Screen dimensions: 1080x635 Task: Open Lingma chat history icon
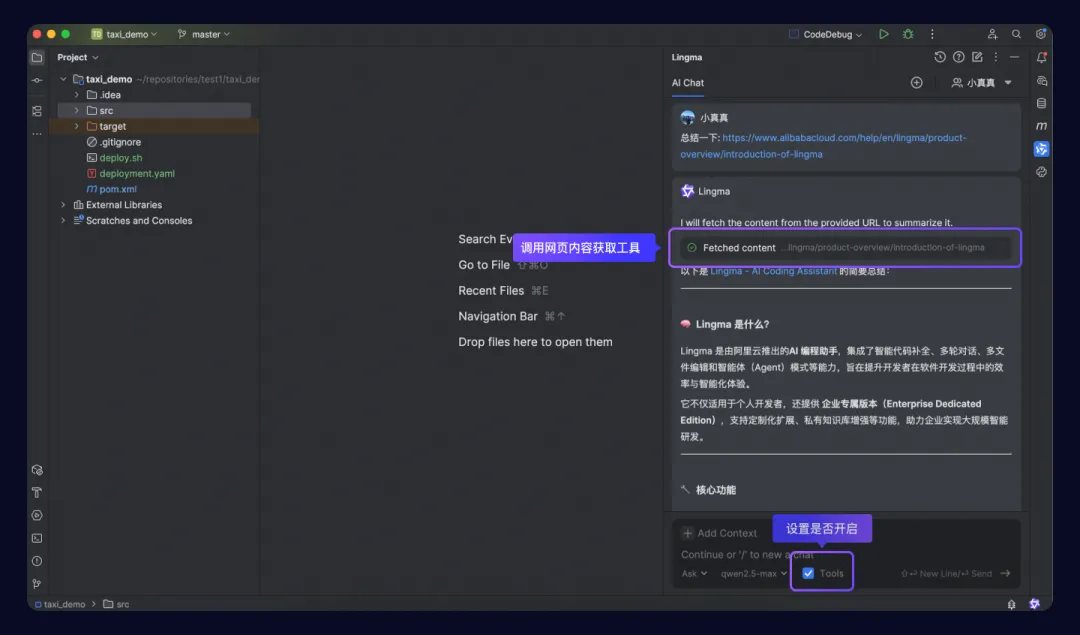click(x=939, y=57)
